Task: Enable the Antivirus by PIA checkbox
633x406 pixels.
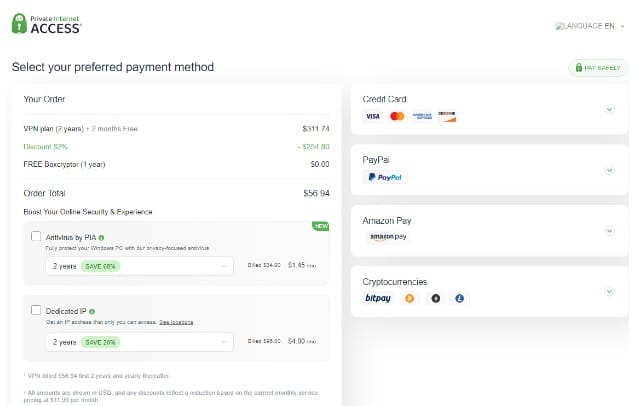Action: 37,237
